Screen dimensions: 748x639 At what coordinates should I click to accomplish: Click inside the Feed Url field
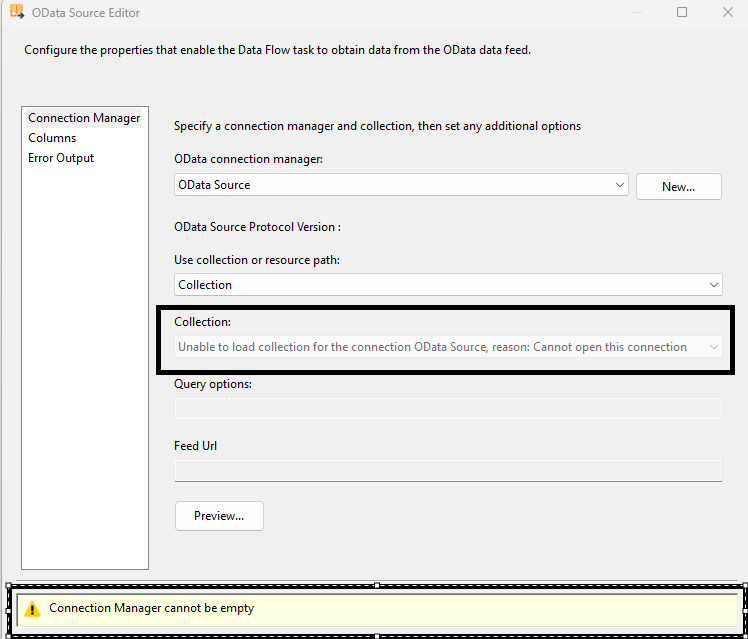[x=448, y=470]
